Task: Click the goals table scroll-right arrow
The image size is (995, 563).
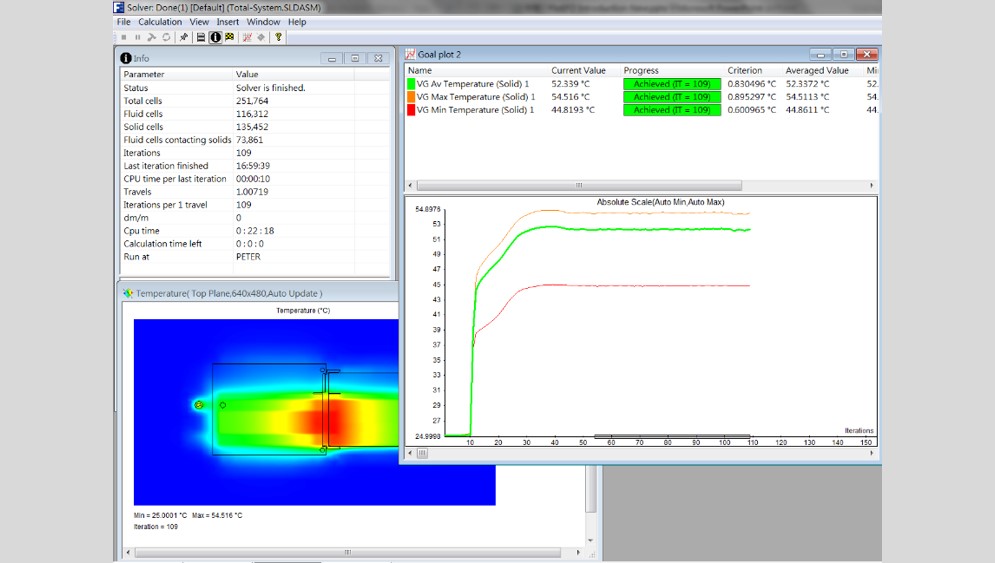Action: (x=871, y=185)
